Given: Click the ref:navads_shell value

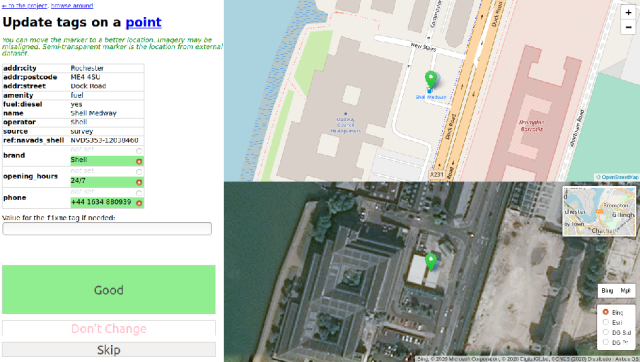Looking at the screenshot, I should [104, 140].
